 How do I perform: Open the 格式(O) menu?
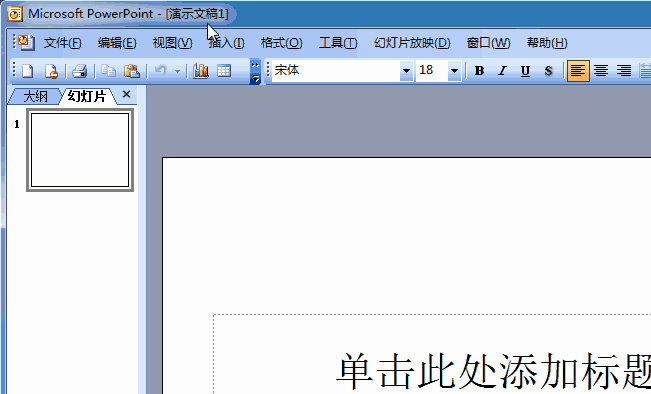(x=281, y=43)
